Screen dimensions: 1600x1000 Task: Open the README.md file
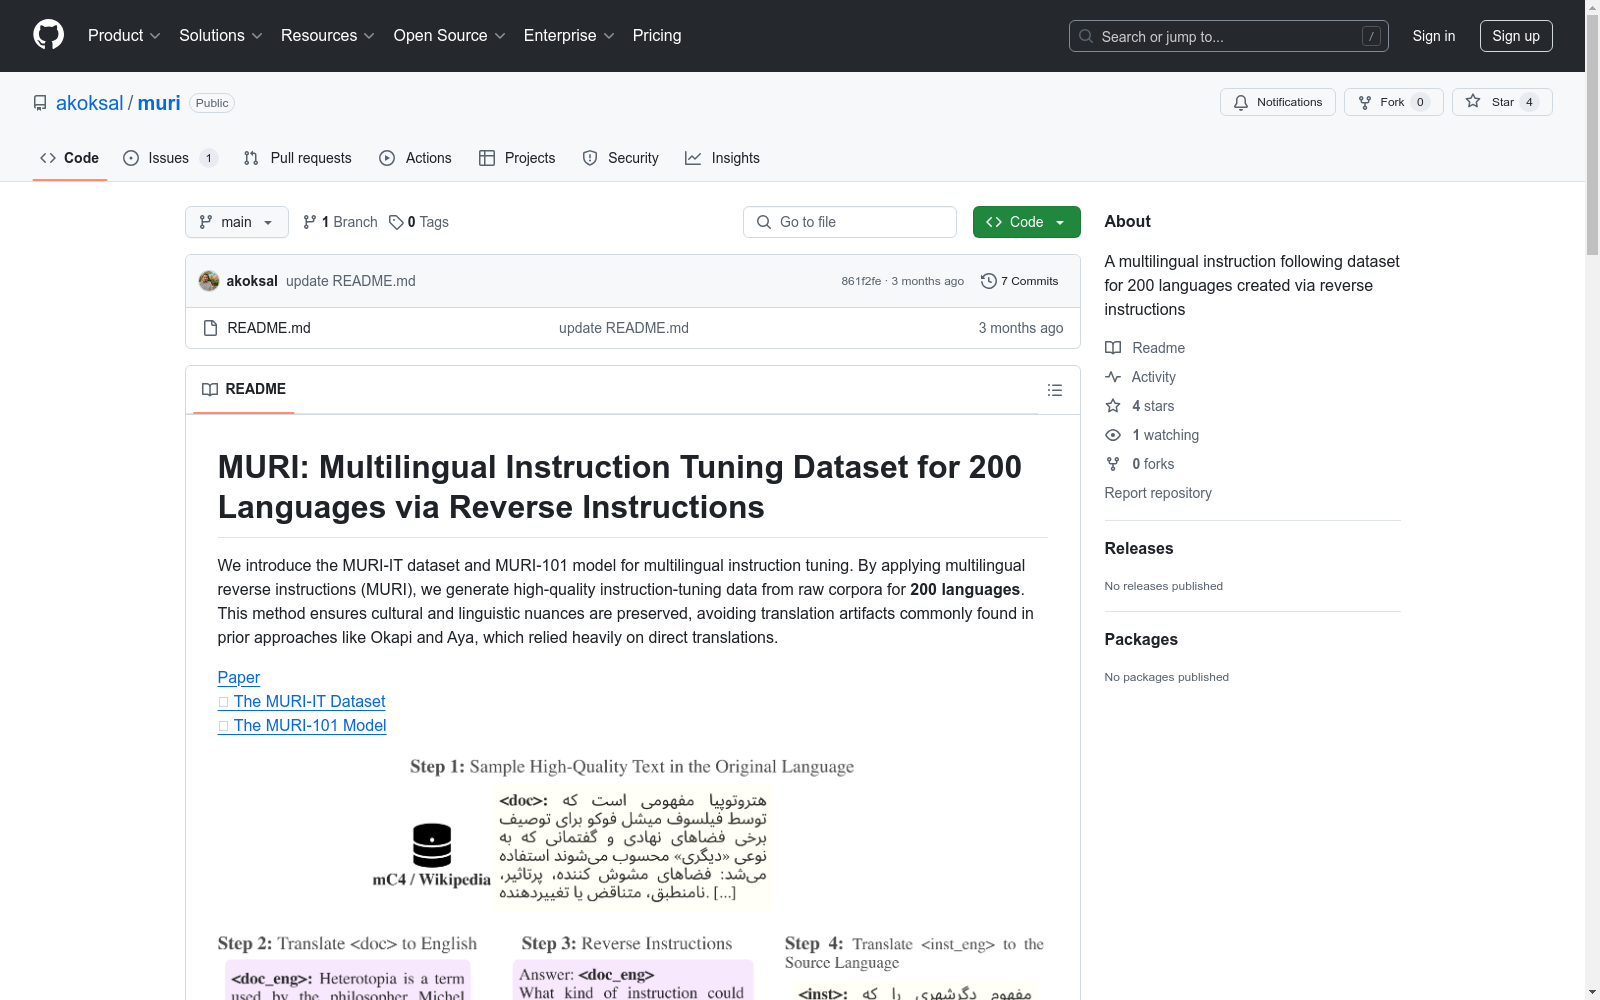click(268, 328)
